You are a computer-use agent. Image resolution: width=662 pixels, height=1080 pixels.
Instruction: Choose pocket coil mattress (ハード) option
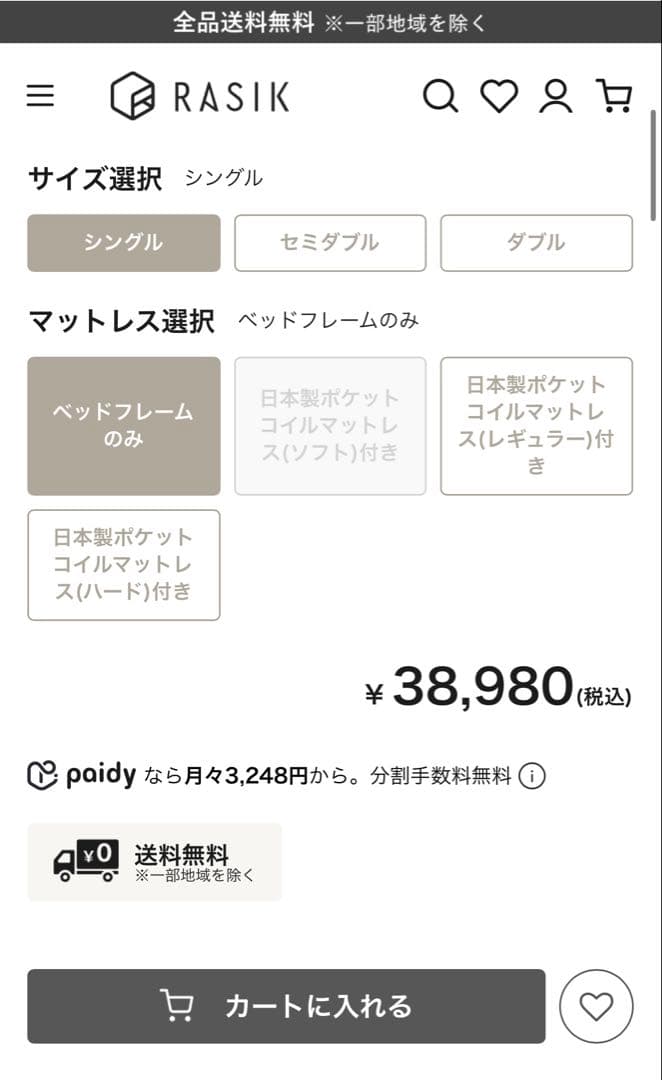click(x=123, y=565)
